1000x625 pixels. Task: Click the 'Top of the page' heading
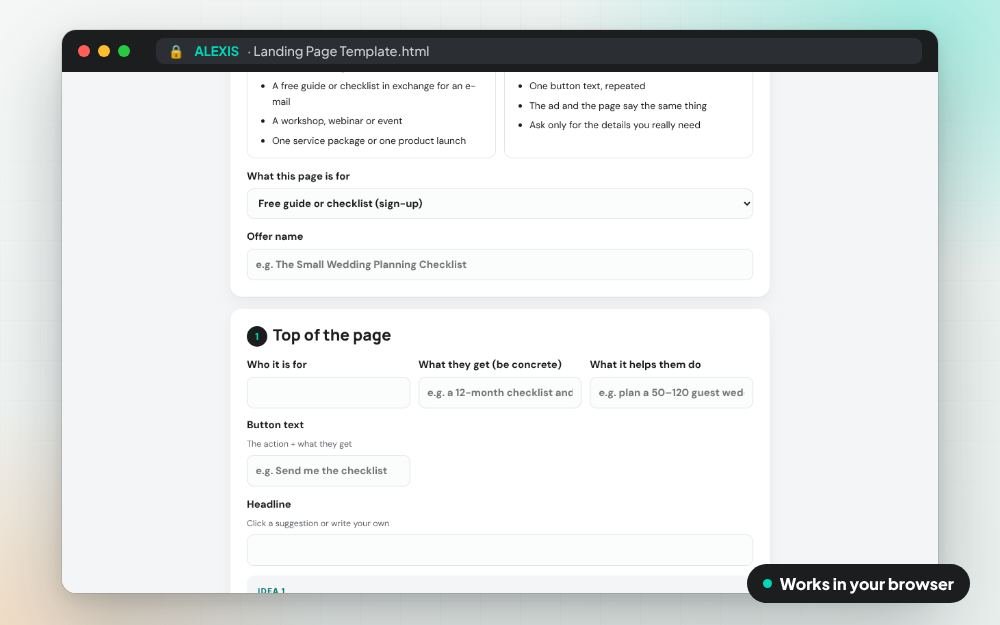(x=332, y=335)
